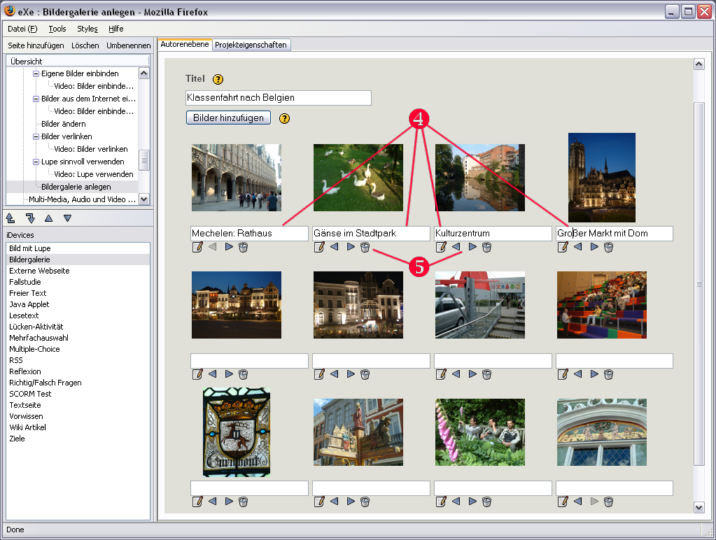Open the Styles menu
This screenshot has height=540, width=716.
[x=87, y=29]
